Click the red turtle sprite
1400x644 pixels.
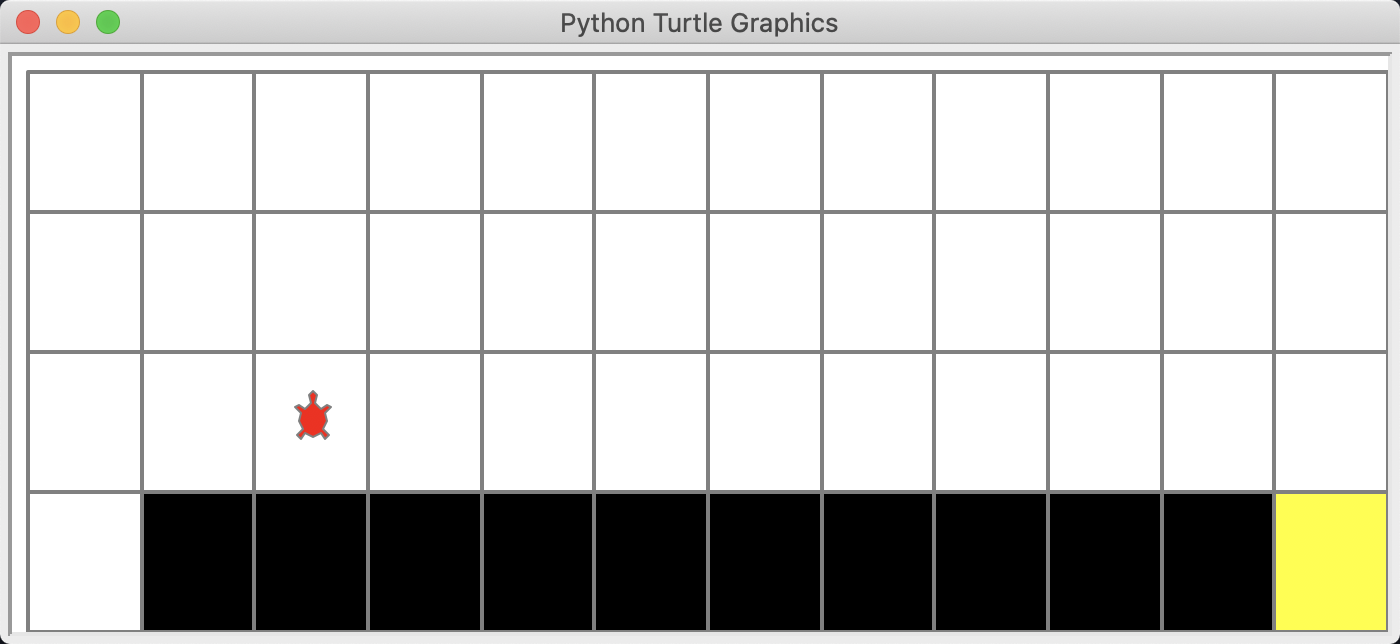click(x=313, y=416)
